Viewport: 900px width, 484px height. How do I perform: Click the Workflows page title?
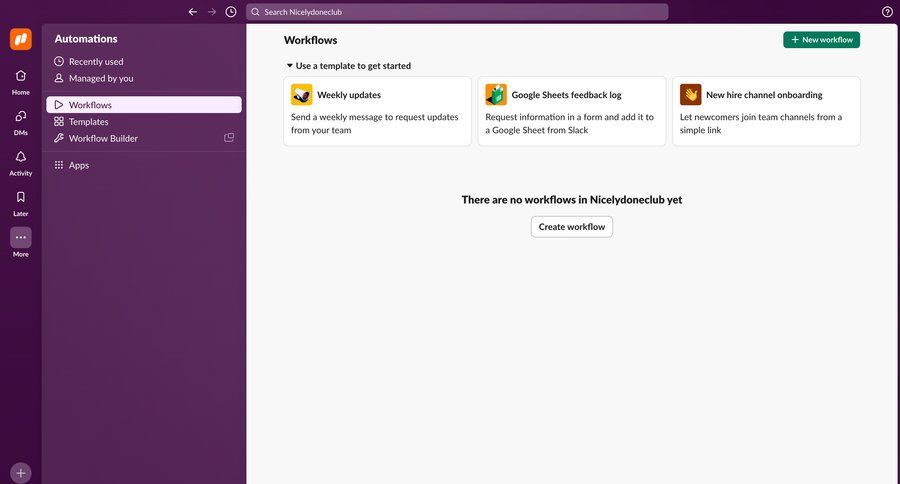311,40
